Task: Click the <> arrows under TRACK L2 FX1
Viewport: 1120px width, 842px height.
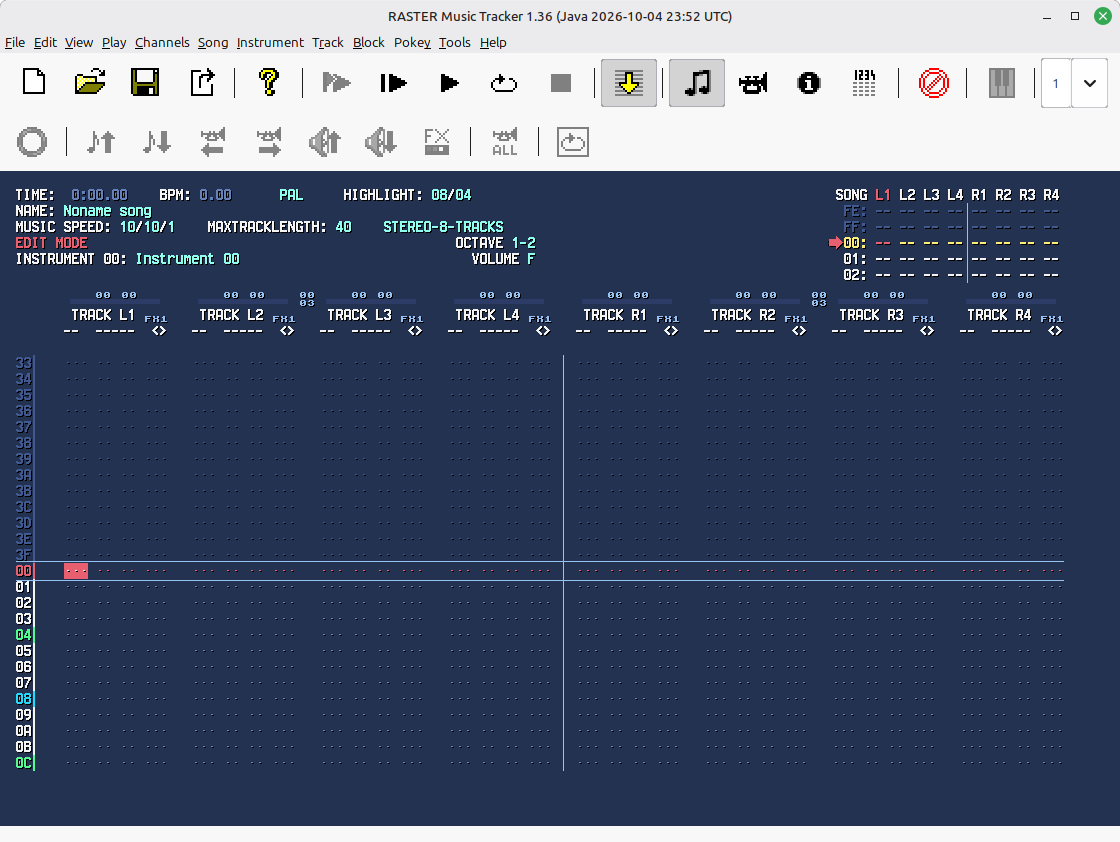Action: tap(286, 331)
